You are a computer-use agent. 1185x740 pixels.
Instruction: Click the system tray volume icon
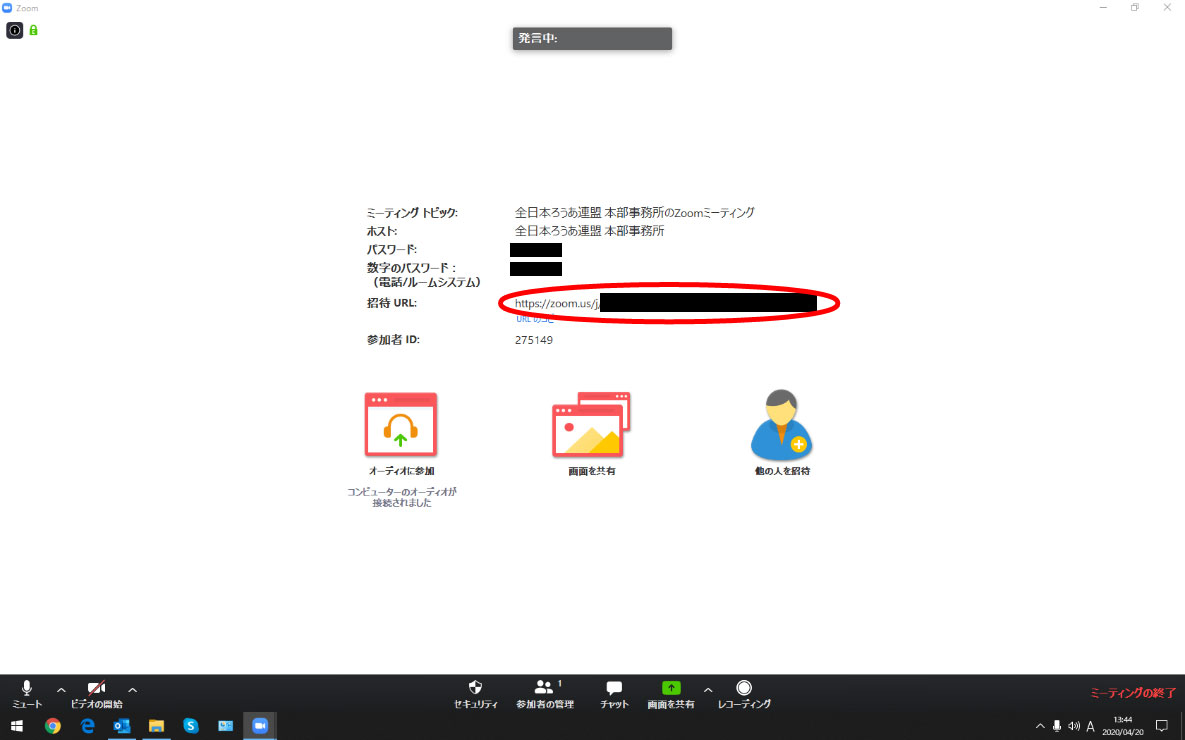[x=1074, y=726]
